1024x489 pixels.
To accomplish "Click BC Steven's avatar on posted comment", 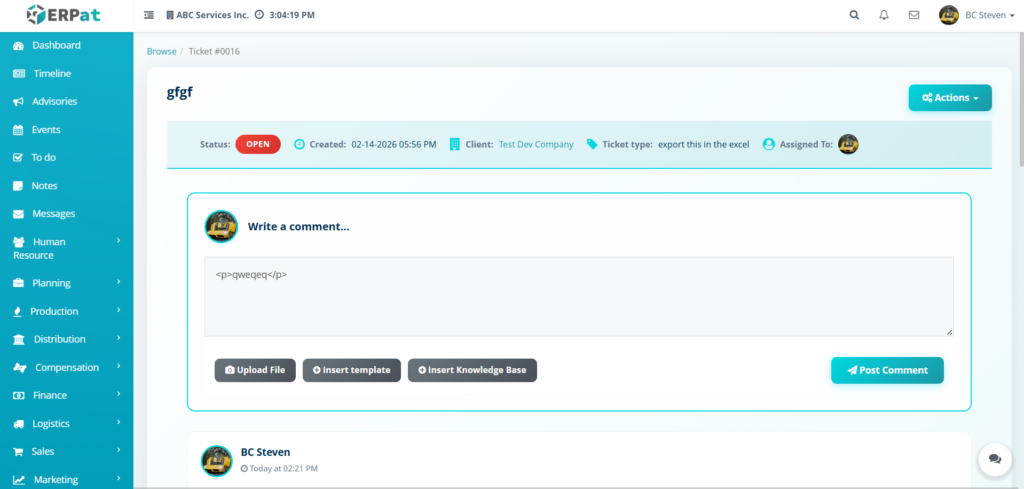I will 217,460.
